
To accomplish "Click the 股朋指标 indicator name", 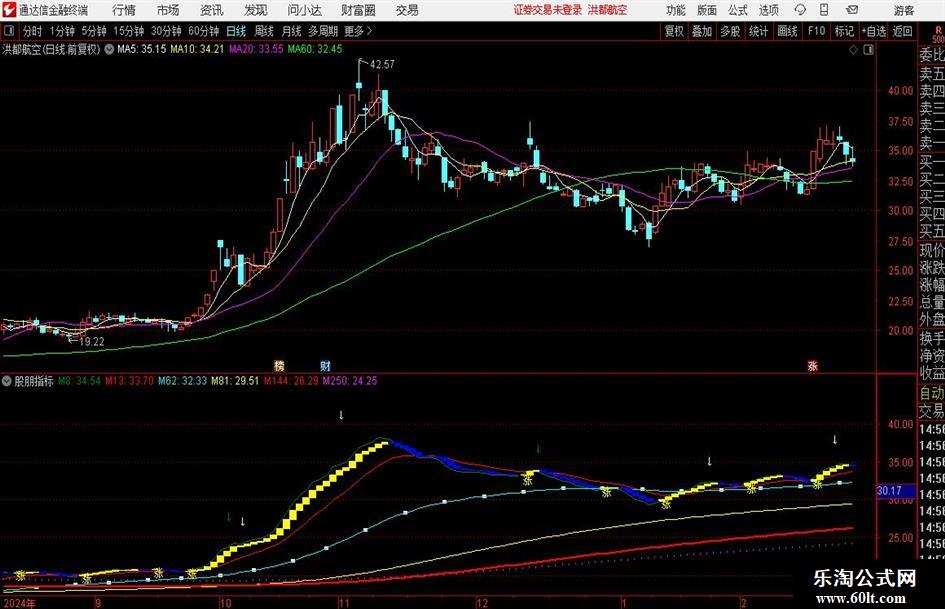I will click(34, 381).
